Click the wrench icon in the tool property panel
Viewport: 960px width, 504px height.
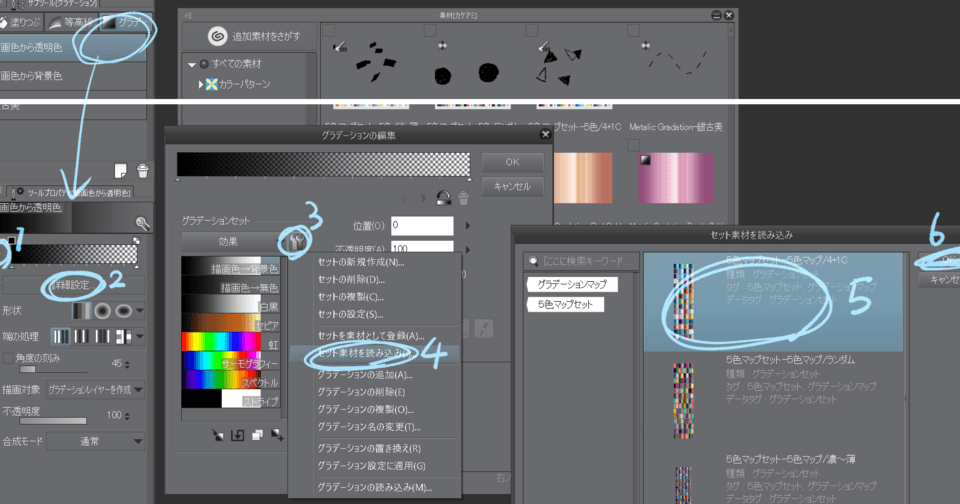tap(143, 224)
